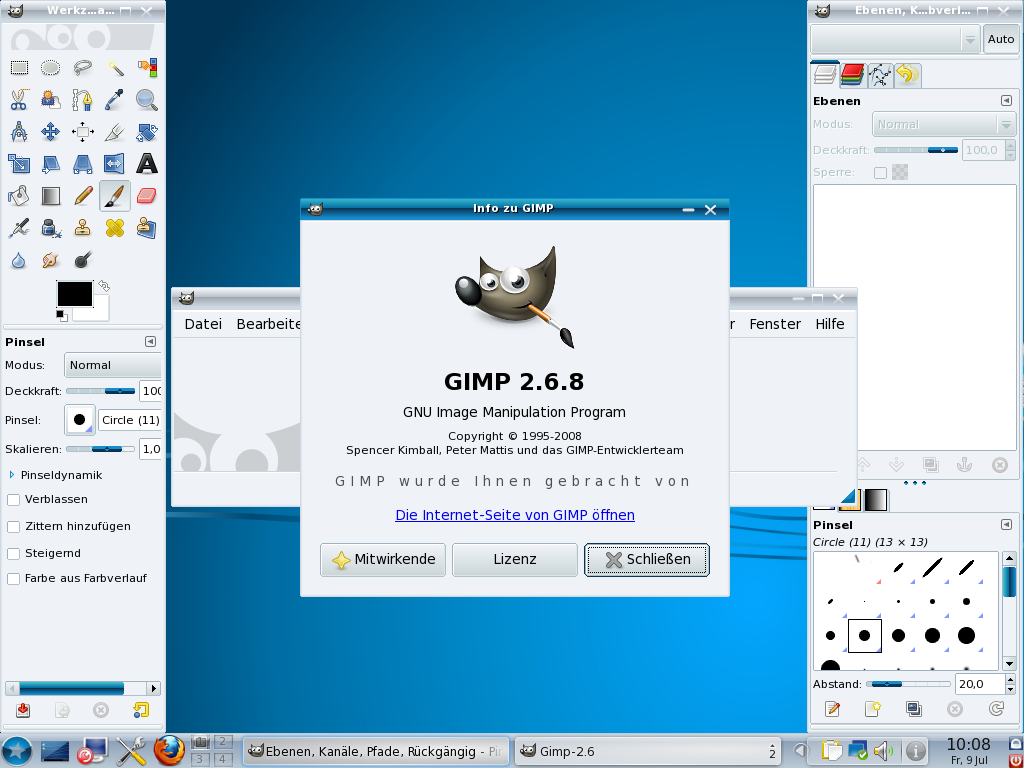Viewport: 1024px width, 768px height.
Task: Select the Rectangle Select tool
Action: (20, 68)
